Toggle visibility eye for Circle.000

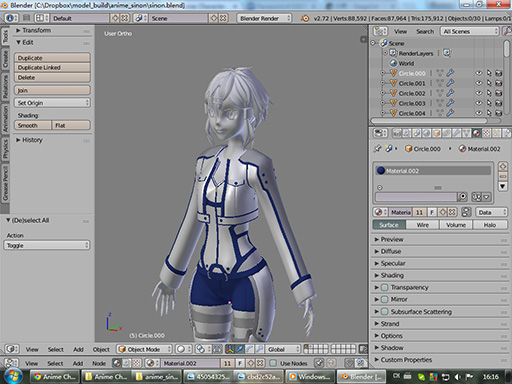pyautogui.click(x=479, y=73)
